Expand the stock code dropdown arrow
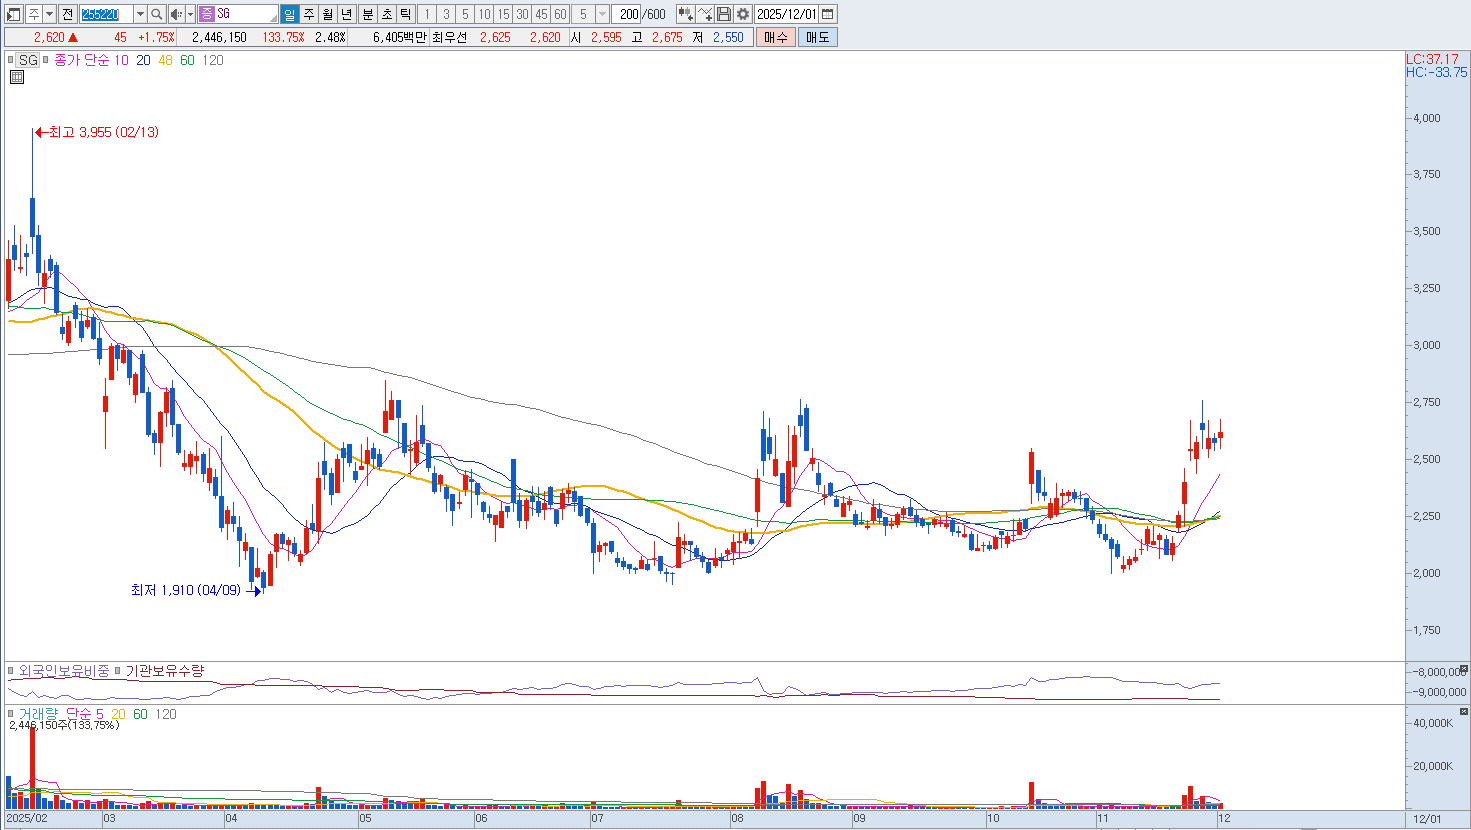The height and width of the screenshot is (830, 1471). pyautogui.click(x=140, y=14)
